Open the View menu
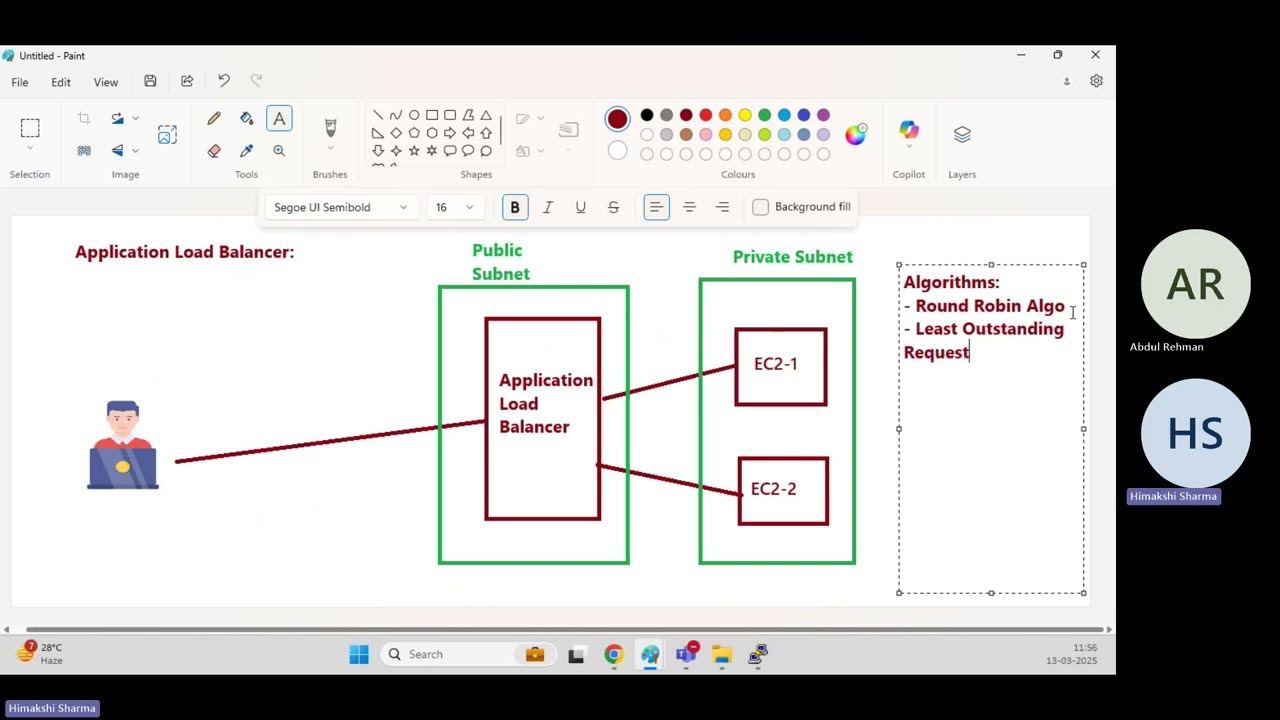Screen dimensions: 1280x720 106,82
